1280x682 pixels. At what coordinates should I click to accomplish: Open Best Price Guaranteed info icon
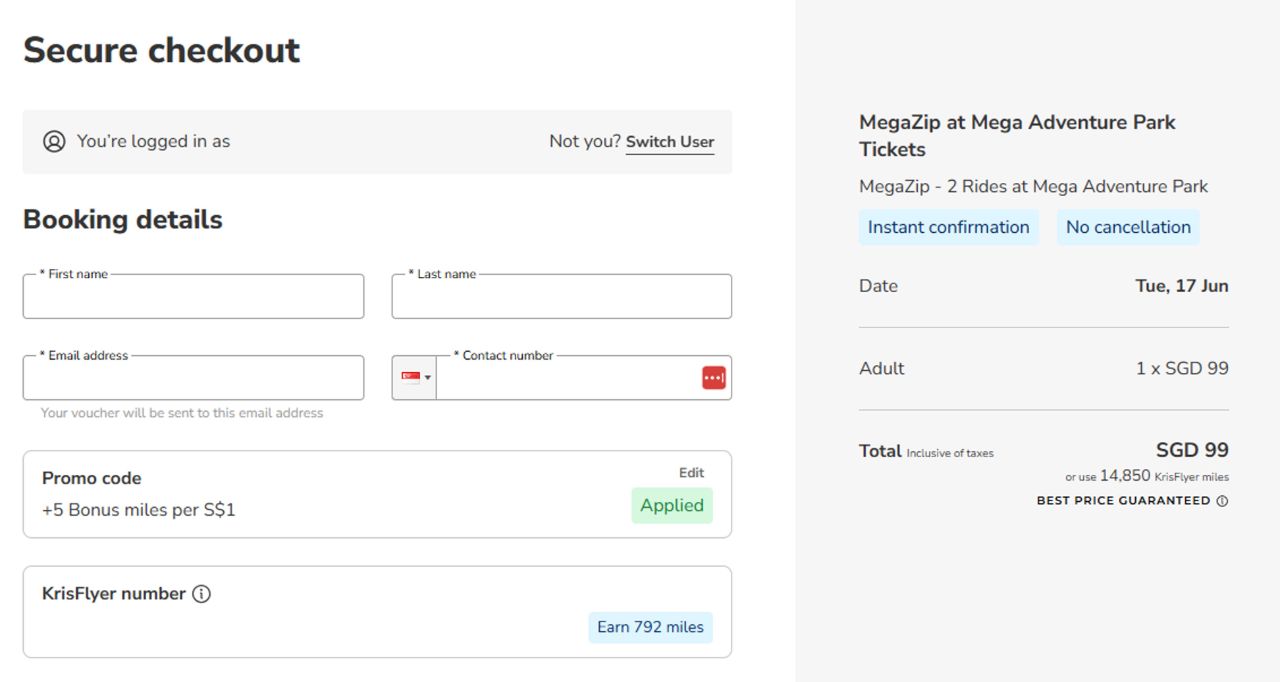(x=1222, y=501)
